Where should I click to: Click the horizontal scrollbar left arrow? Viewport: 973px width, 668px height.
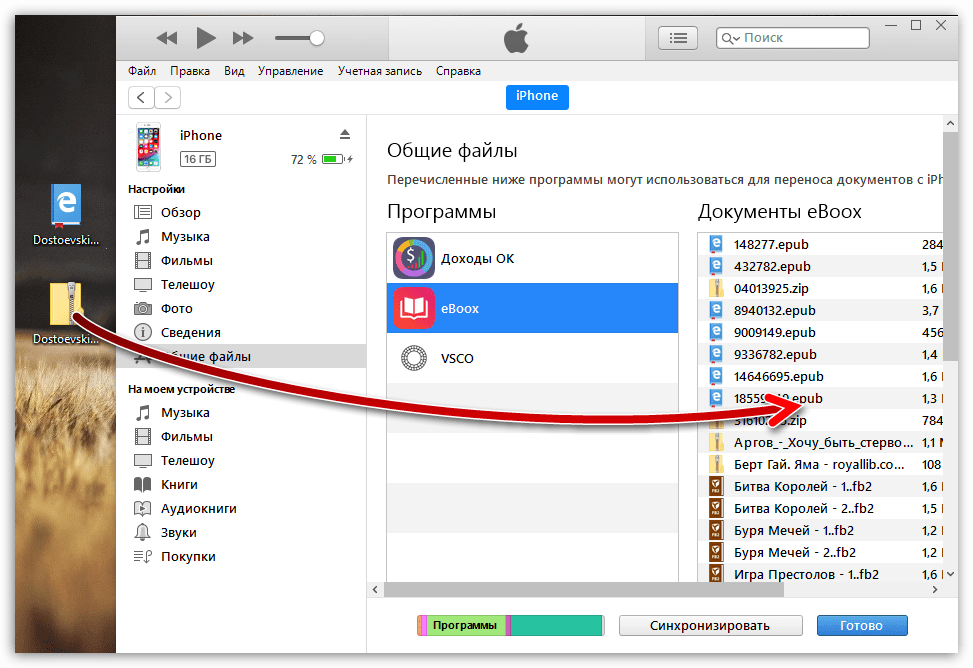[x=375, y=590]
